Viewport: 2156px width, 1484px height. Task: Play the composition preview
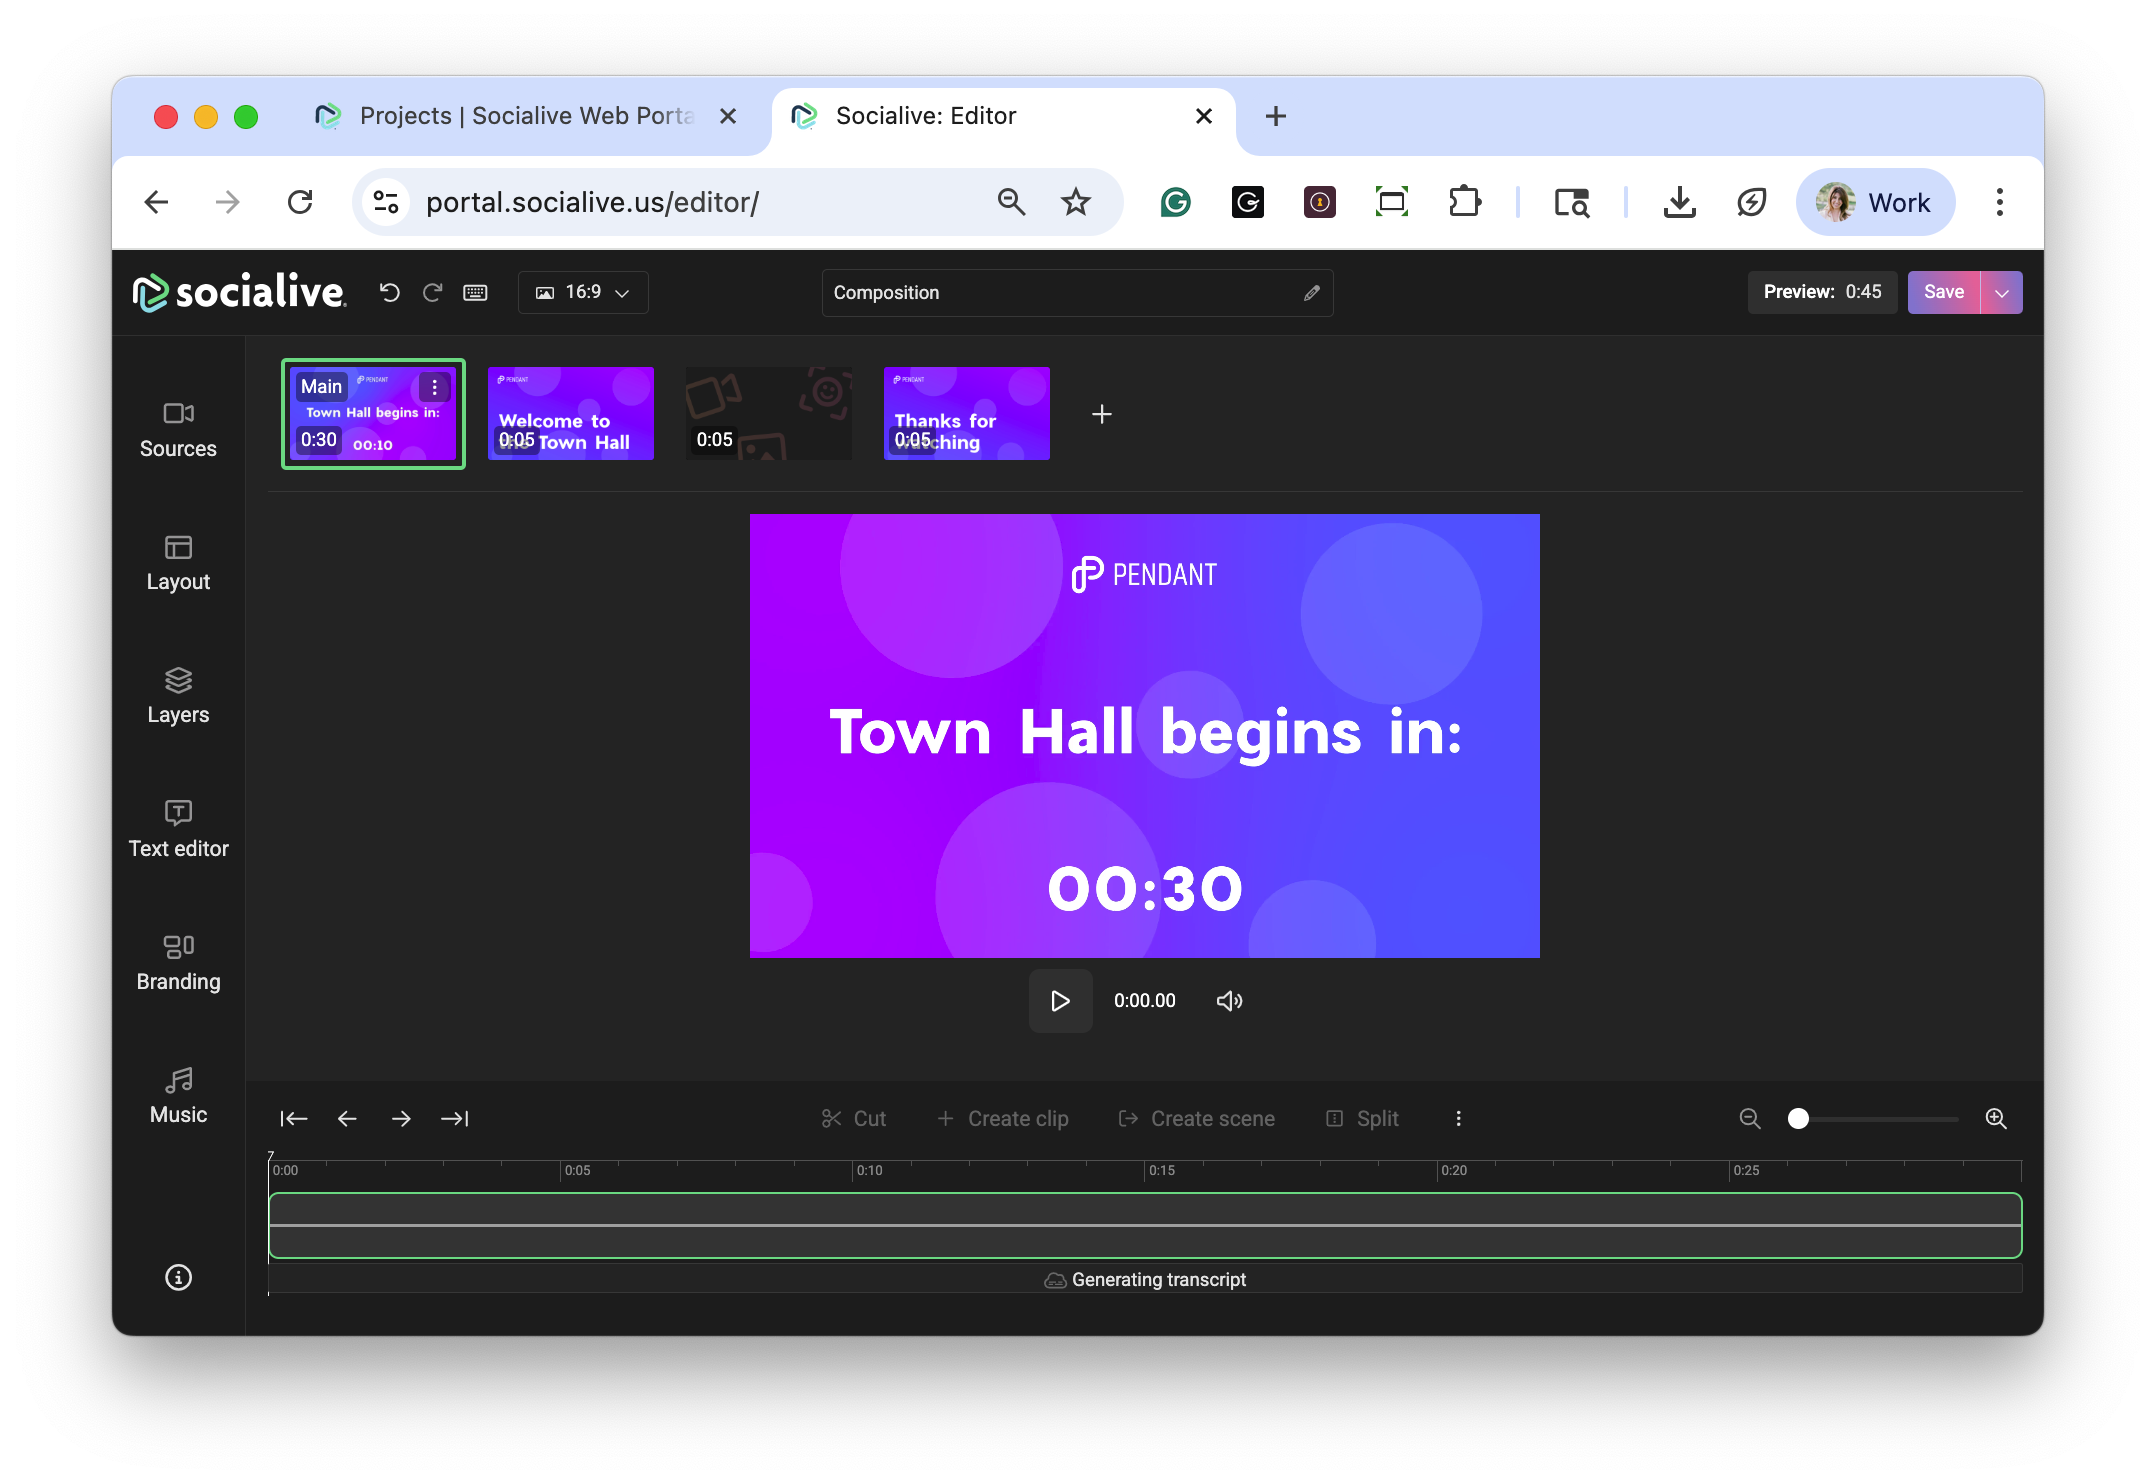point(1060,1001)
